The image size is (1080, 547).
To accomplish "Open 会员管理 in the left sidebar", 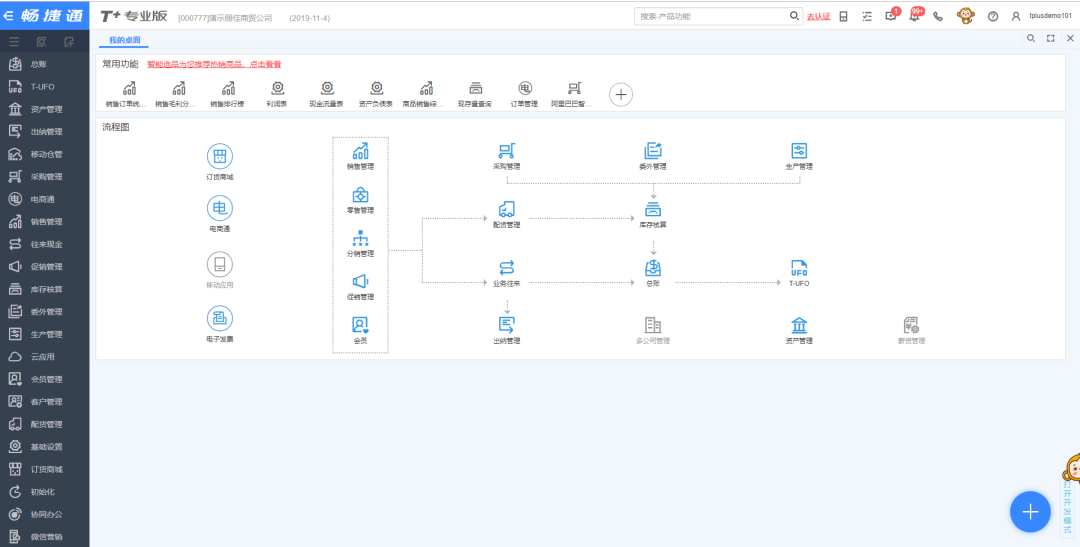I will click(44, 379).
